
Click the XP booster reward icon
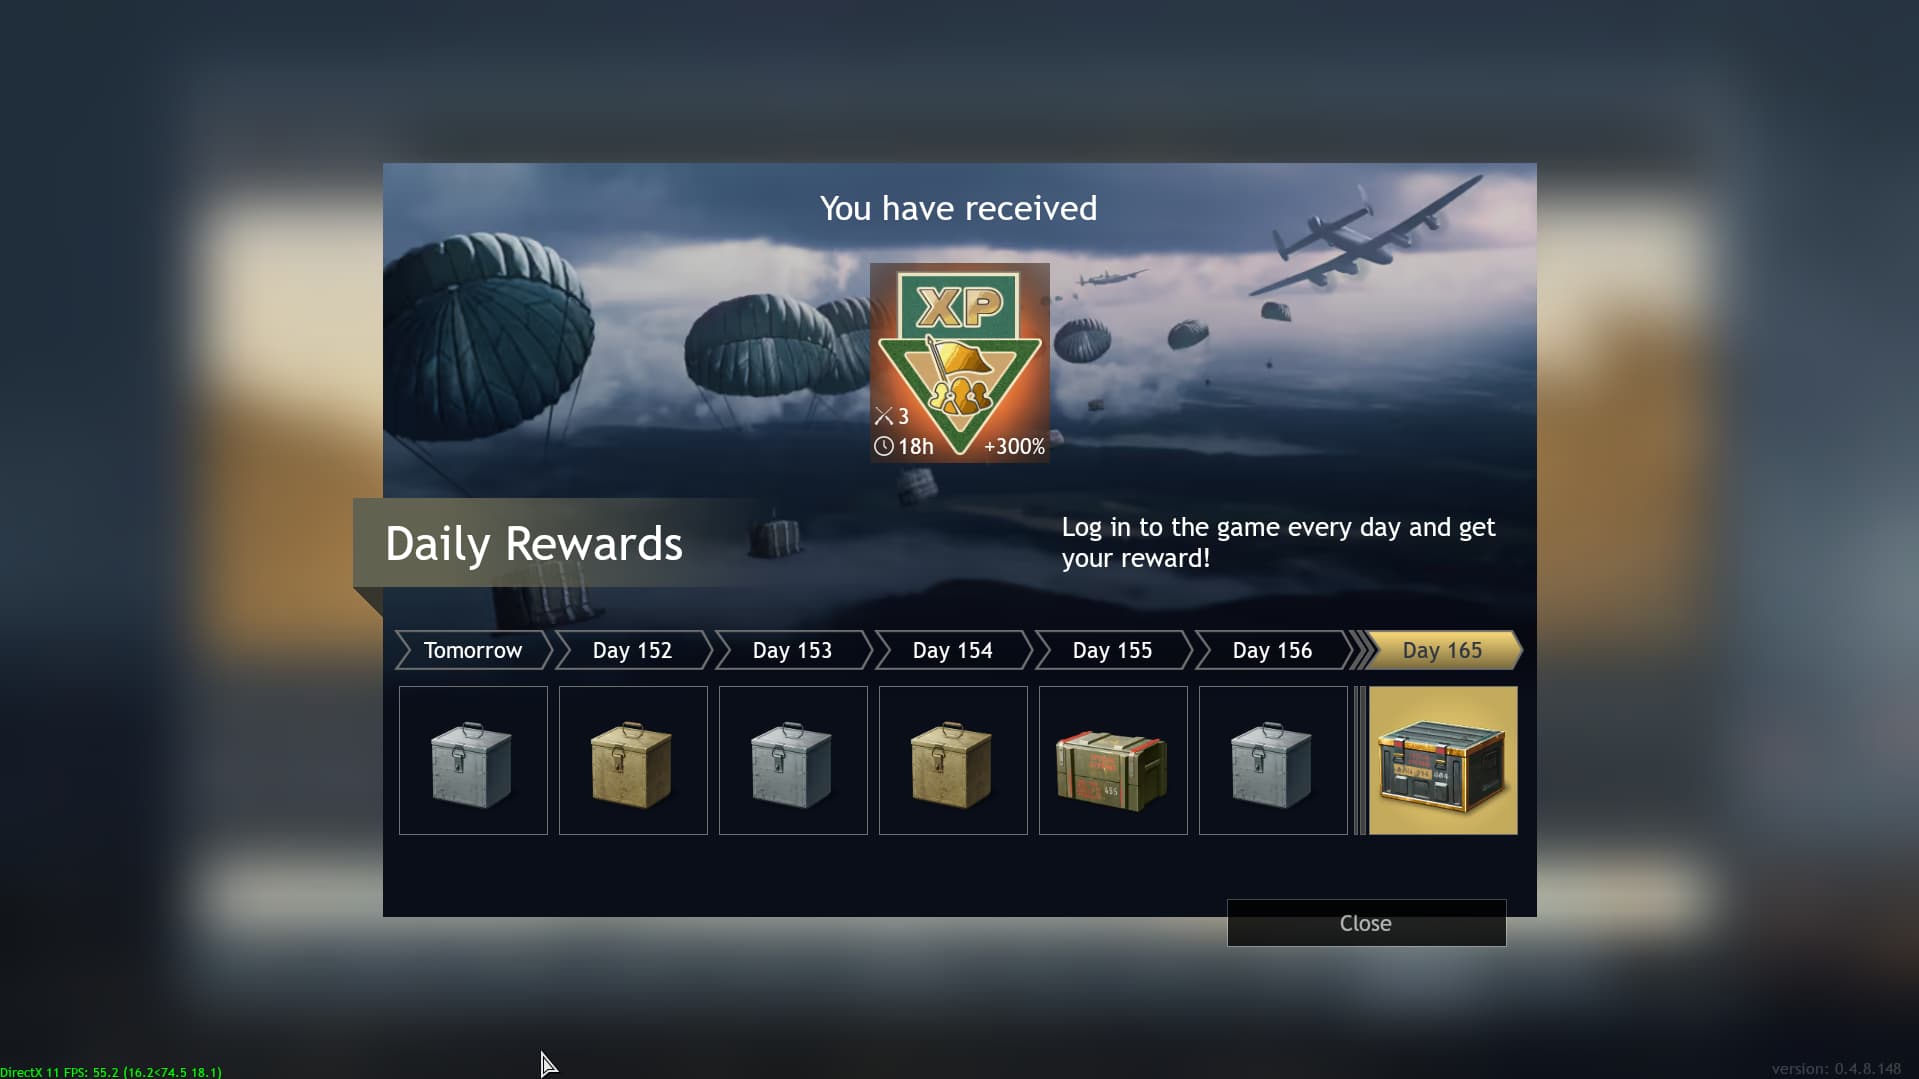[x=959, y=362]
